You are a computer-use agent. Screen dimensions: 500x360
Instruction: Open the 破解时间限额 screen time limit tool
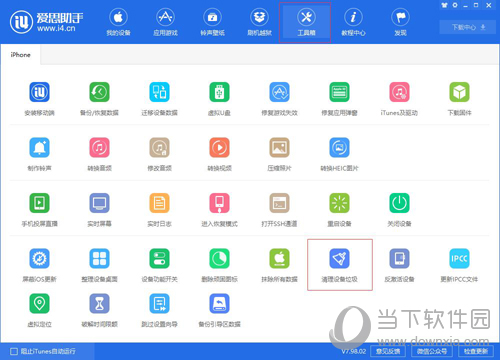99,310
